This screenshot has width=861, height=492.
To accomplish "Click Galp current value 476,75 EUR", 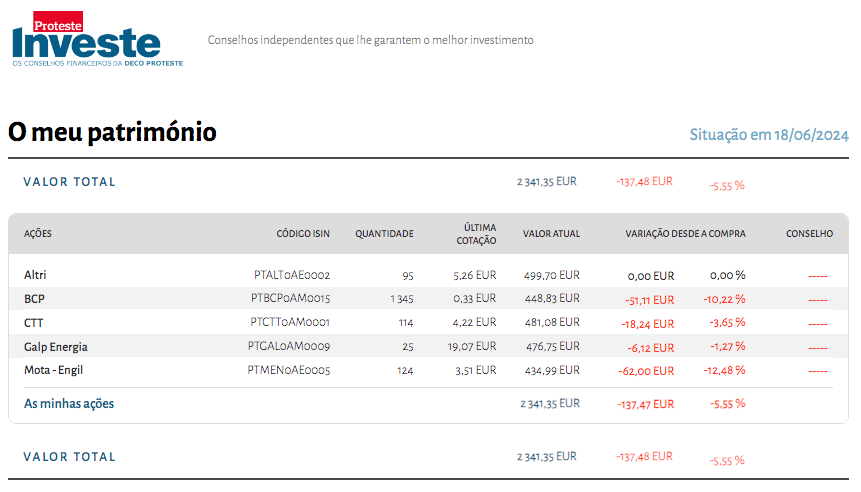I will 553,346.
